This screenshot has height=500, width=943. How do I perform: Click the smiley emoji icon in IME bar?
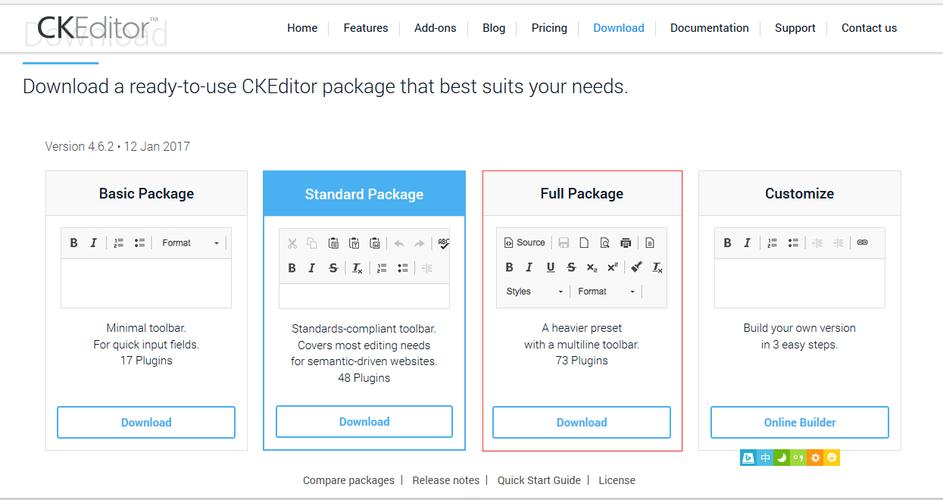click(x=832, y=458)
